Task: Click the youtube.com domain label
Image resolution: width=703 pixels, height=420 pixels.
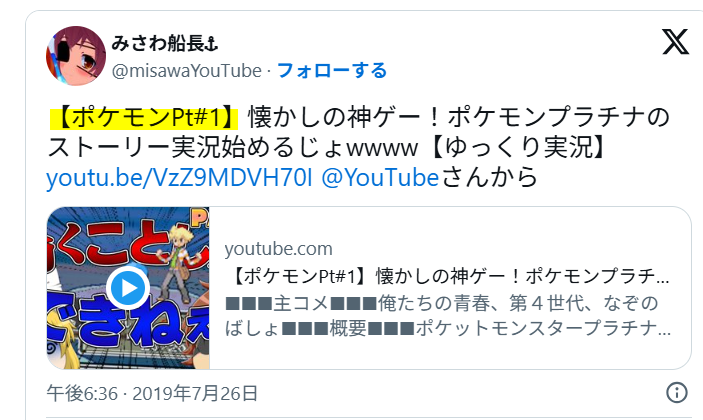Action: click(278, 249)
